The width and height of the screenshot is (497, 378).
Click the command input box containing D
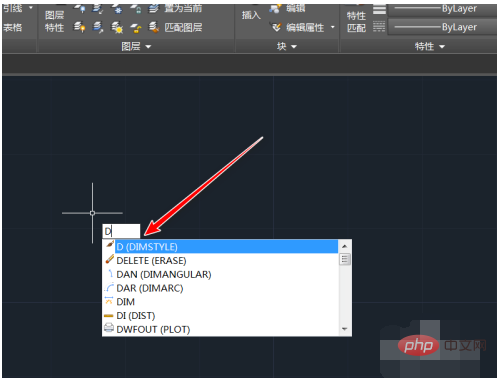[121, 231]
